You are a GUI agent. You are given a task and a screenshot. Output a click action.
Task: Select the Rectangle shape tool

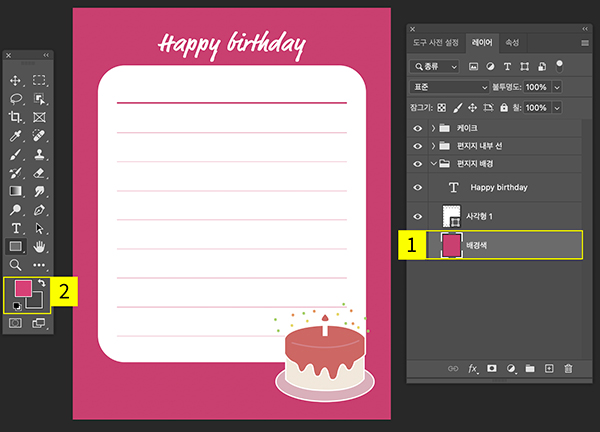15,246
